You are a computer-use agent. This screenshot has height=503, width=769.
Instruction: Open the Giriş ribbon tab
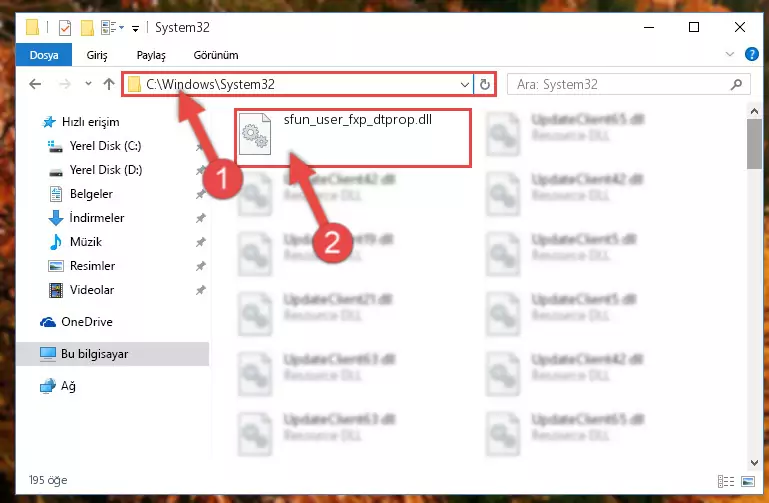(97, 55)
